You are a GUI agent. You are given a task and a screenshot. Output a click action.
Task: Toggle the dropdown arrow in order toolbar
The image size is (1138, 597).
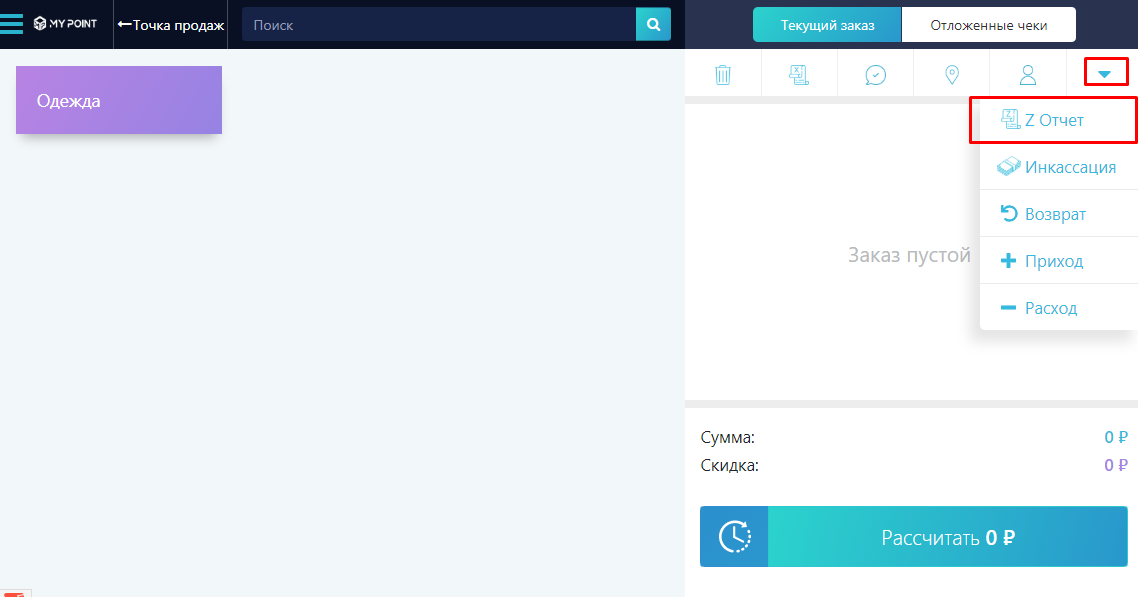1105,73
